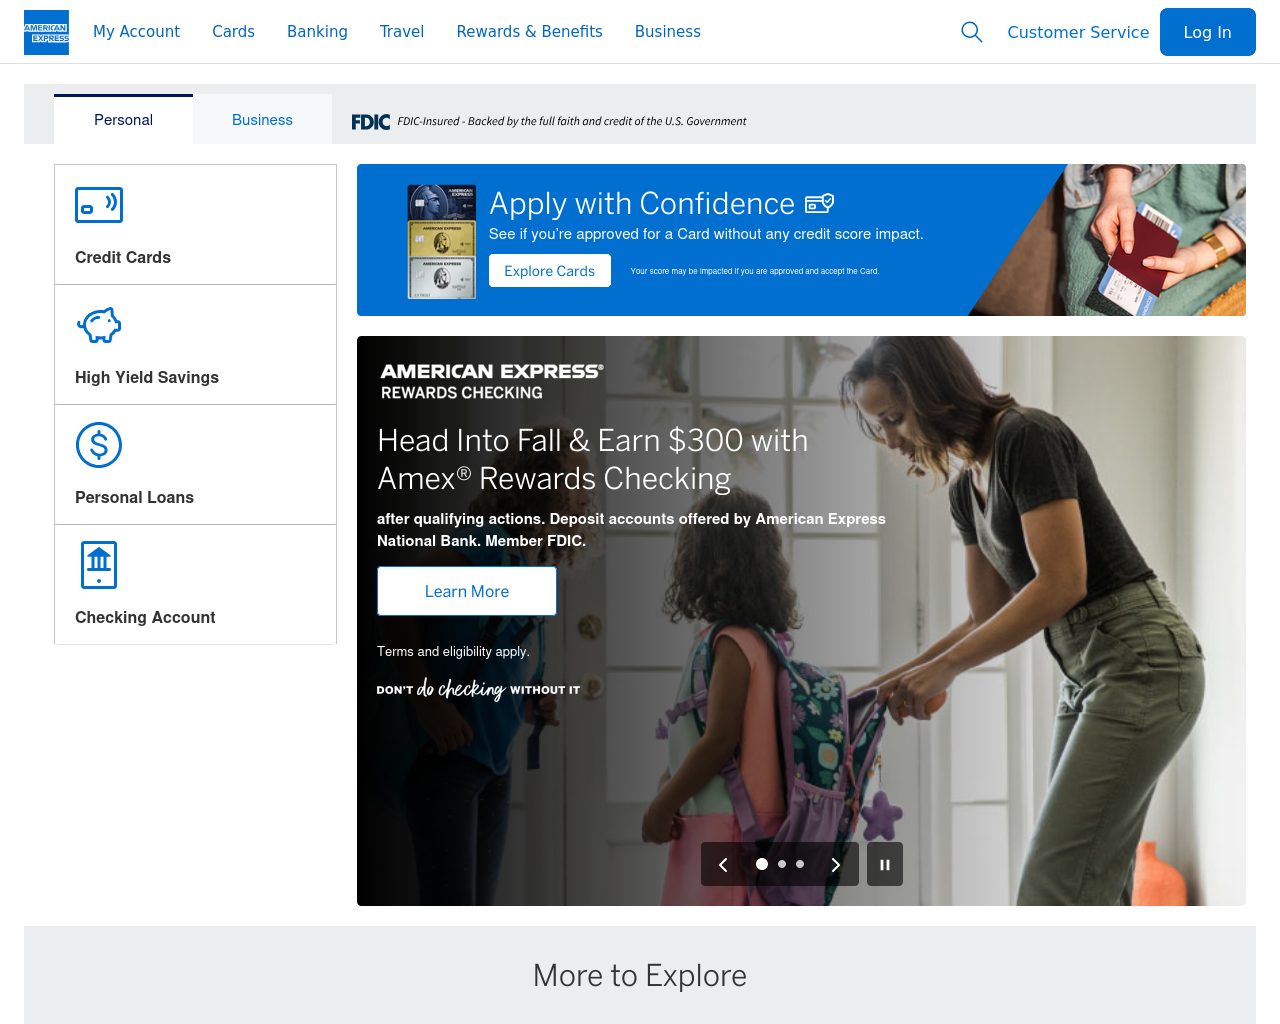1280x1024 pixels.
Task: Click the Personal Loans dollar icon
Action: click(99, 445)
